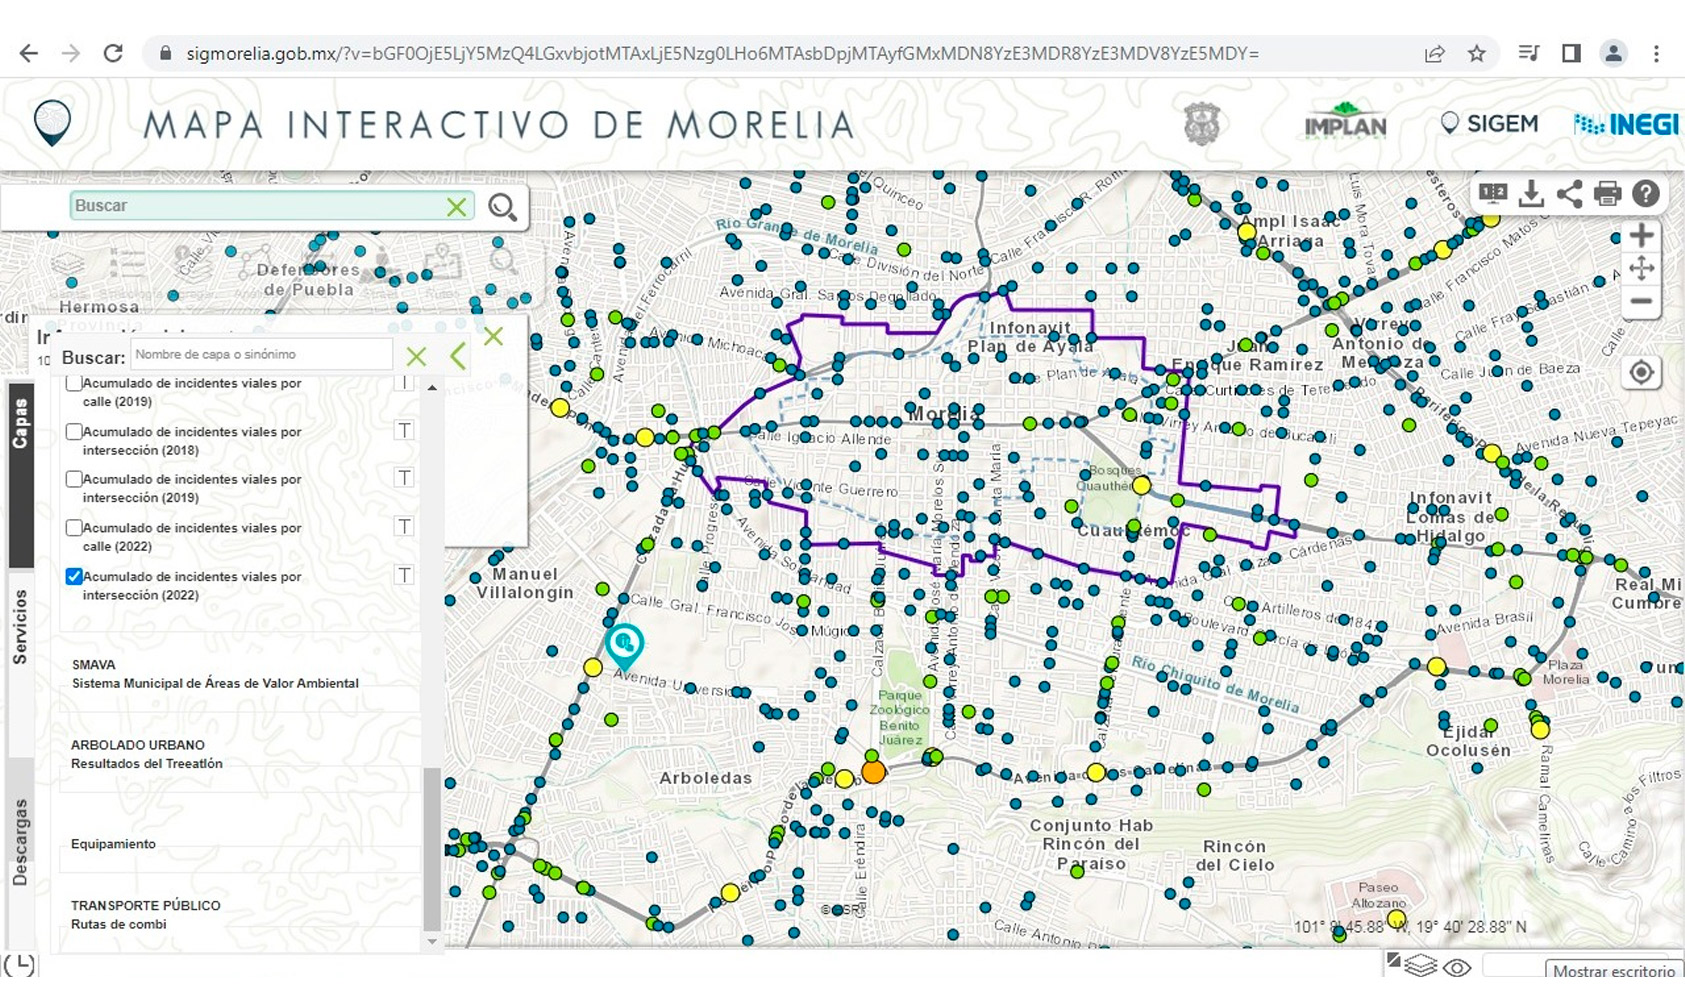Screen dimensions: 1685x1007
Task: Select the pan tool between zoom buttons
Action: (x=1641, y=268)
